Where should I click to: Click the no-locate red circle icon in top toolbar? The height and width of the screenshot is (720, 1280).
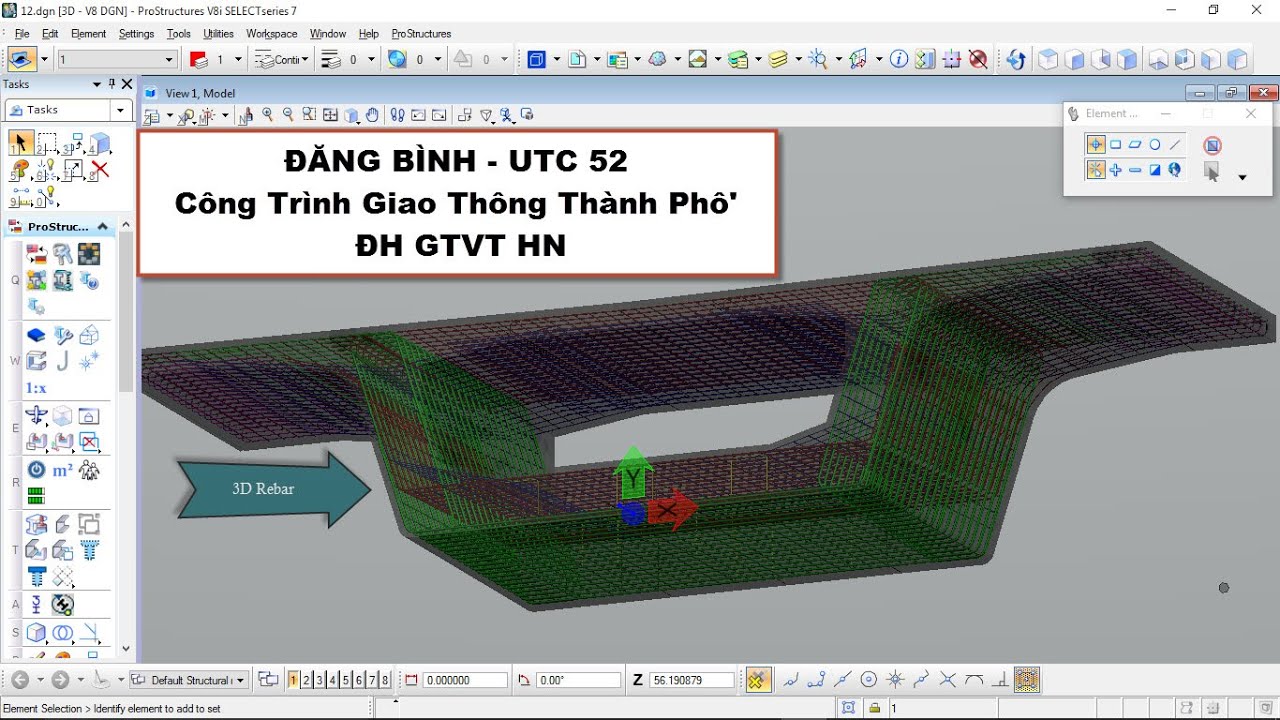point(978,59)
